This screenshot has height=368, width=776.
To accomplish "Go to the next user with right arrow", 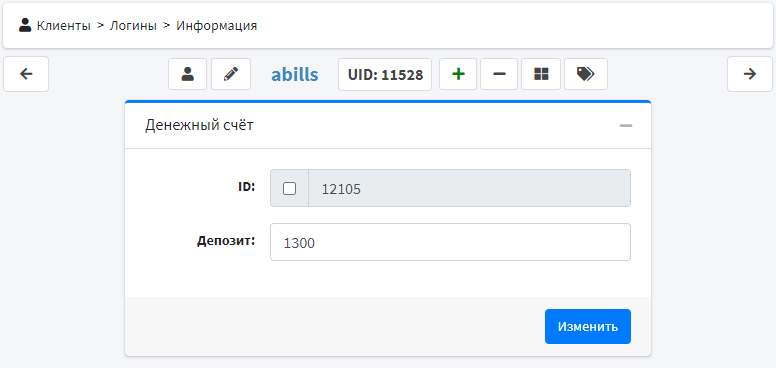I will pyautogui.click(x=750, y=74).
